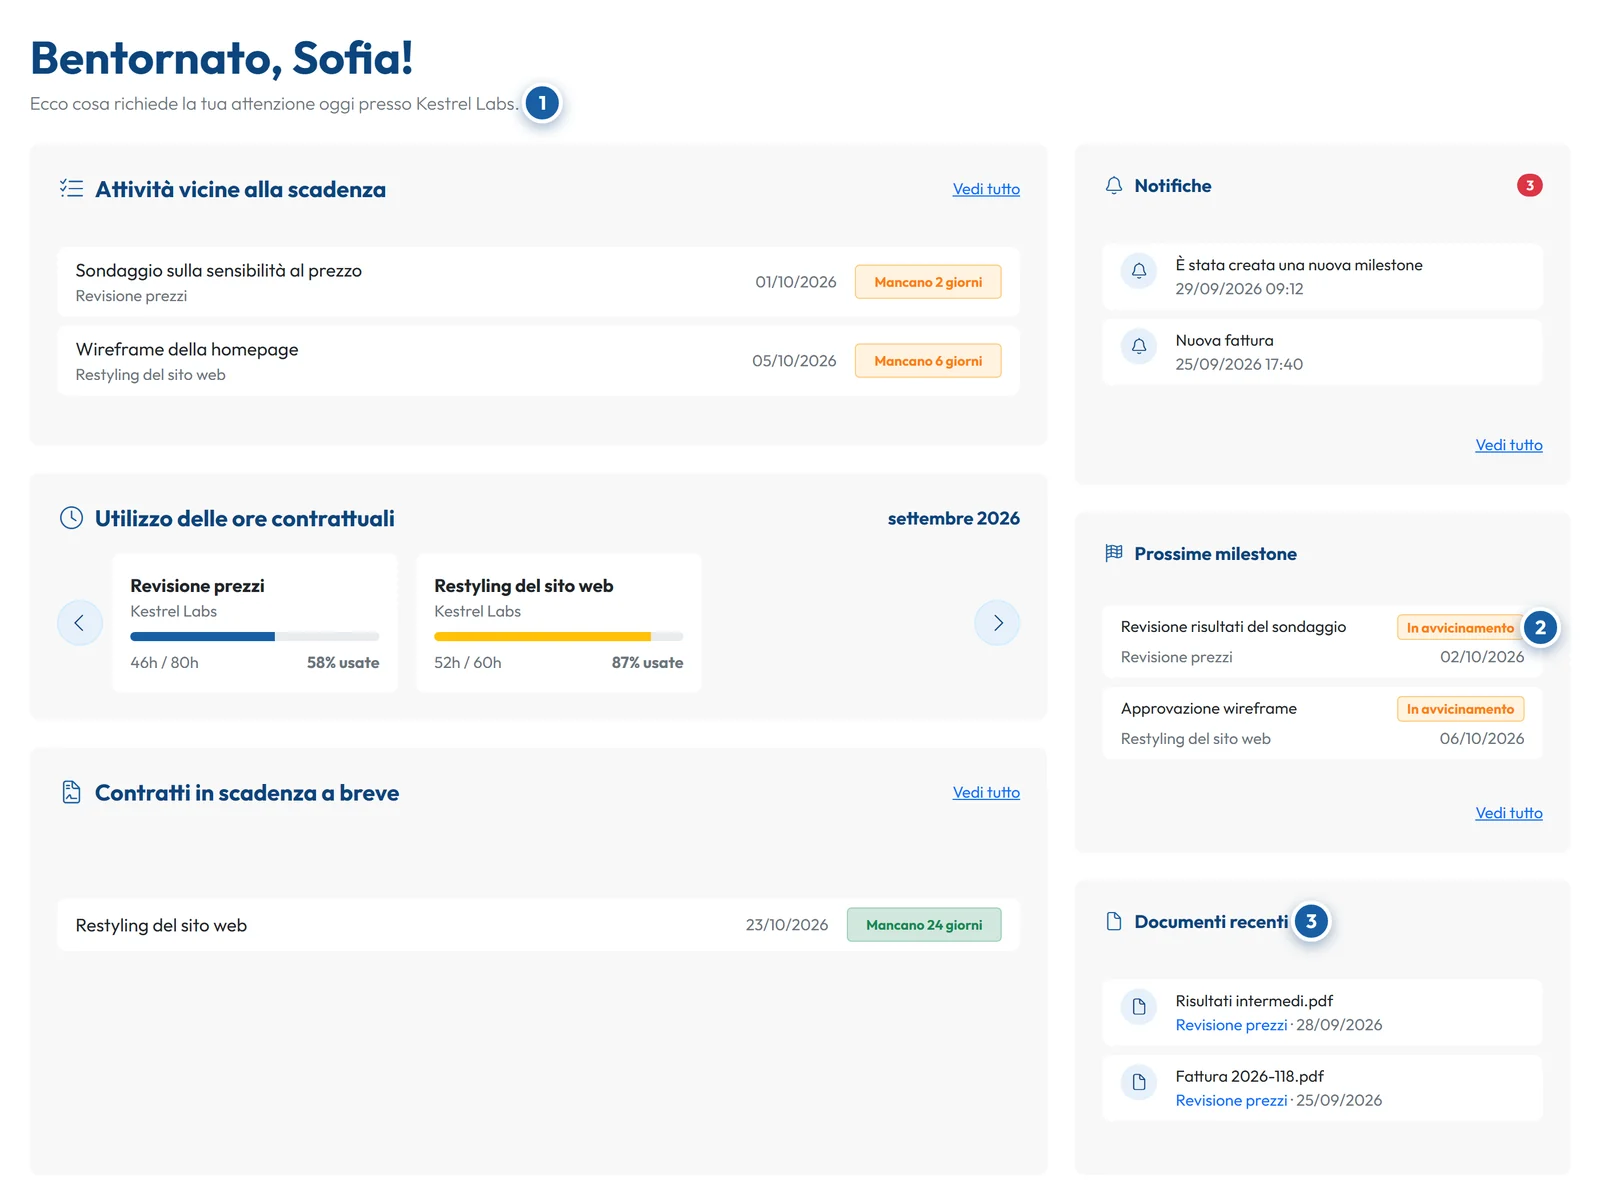
Task: Open Vedi tutto in Prossime milestone panel
Action: [1508, 813]
